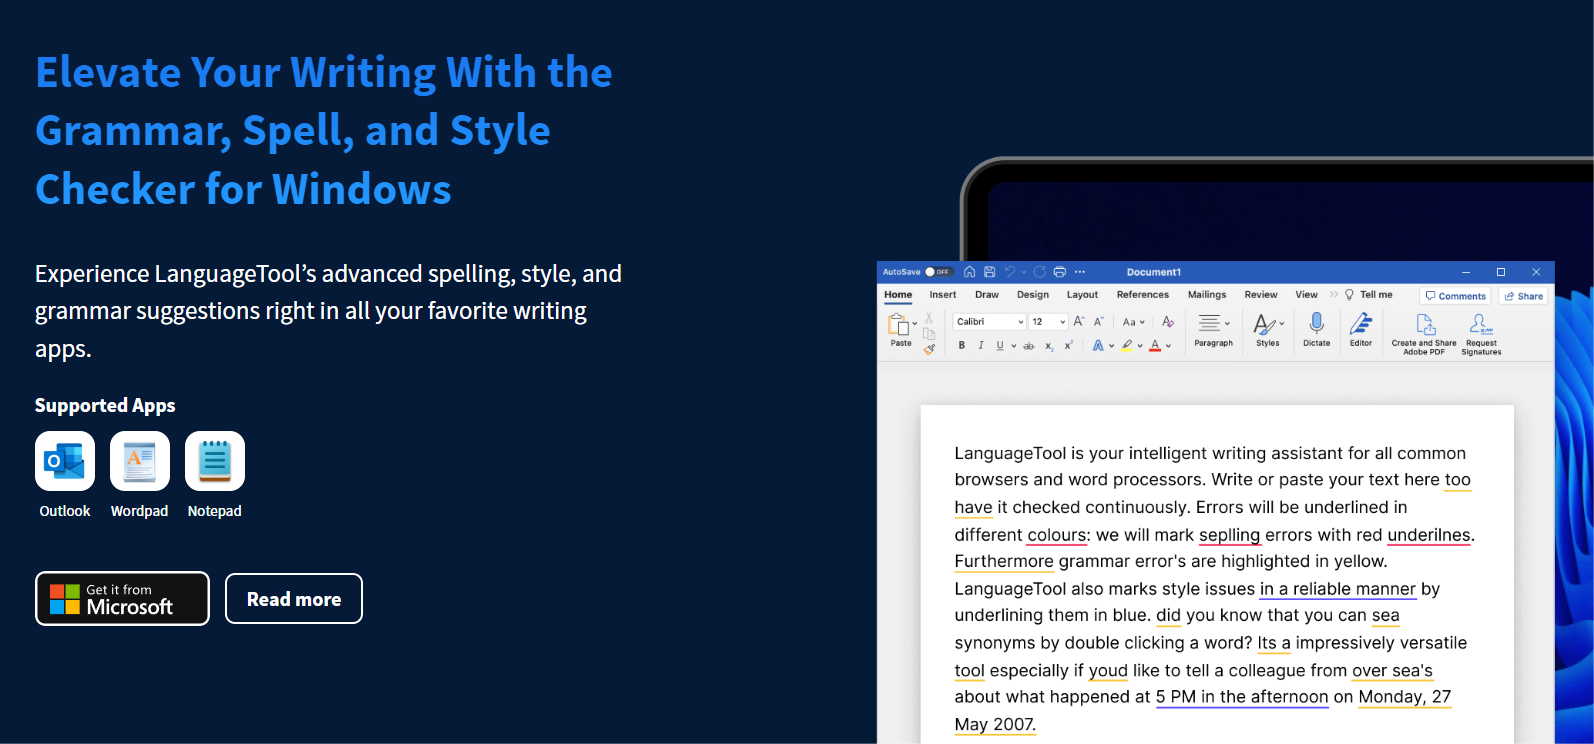Click the Paste clipboard icon
The image size is (1594, 744).
tap(899, 325)
